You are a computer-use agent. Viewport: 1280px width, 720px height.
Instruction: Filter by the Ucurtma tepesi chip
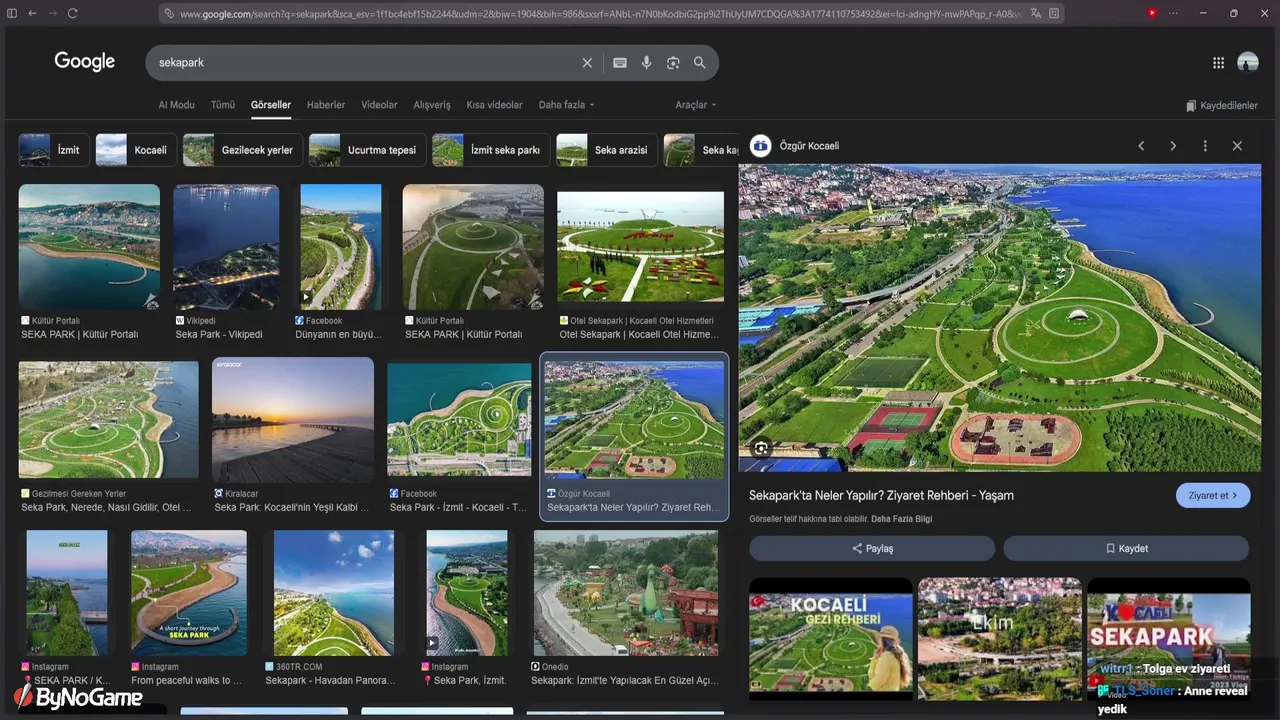click(368, 150)
